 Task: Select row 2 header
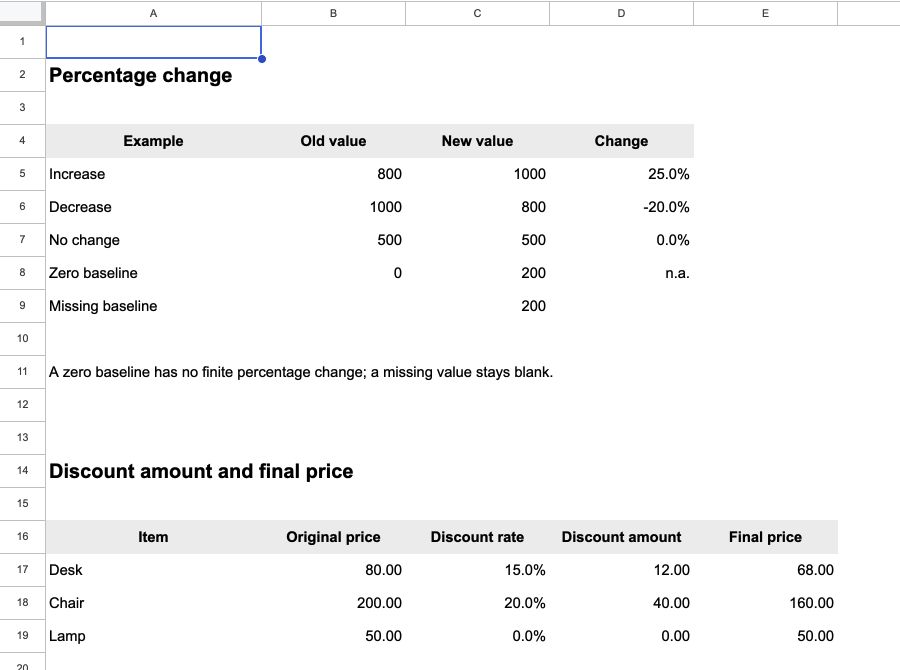22,75
